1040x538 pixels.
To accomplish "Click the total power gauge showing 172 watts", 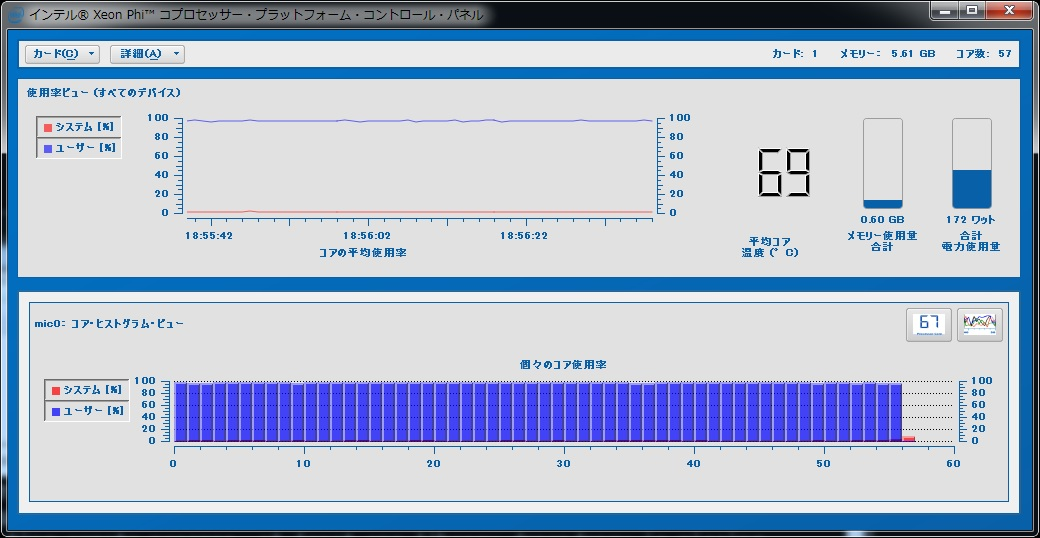I will coord(971,163).
